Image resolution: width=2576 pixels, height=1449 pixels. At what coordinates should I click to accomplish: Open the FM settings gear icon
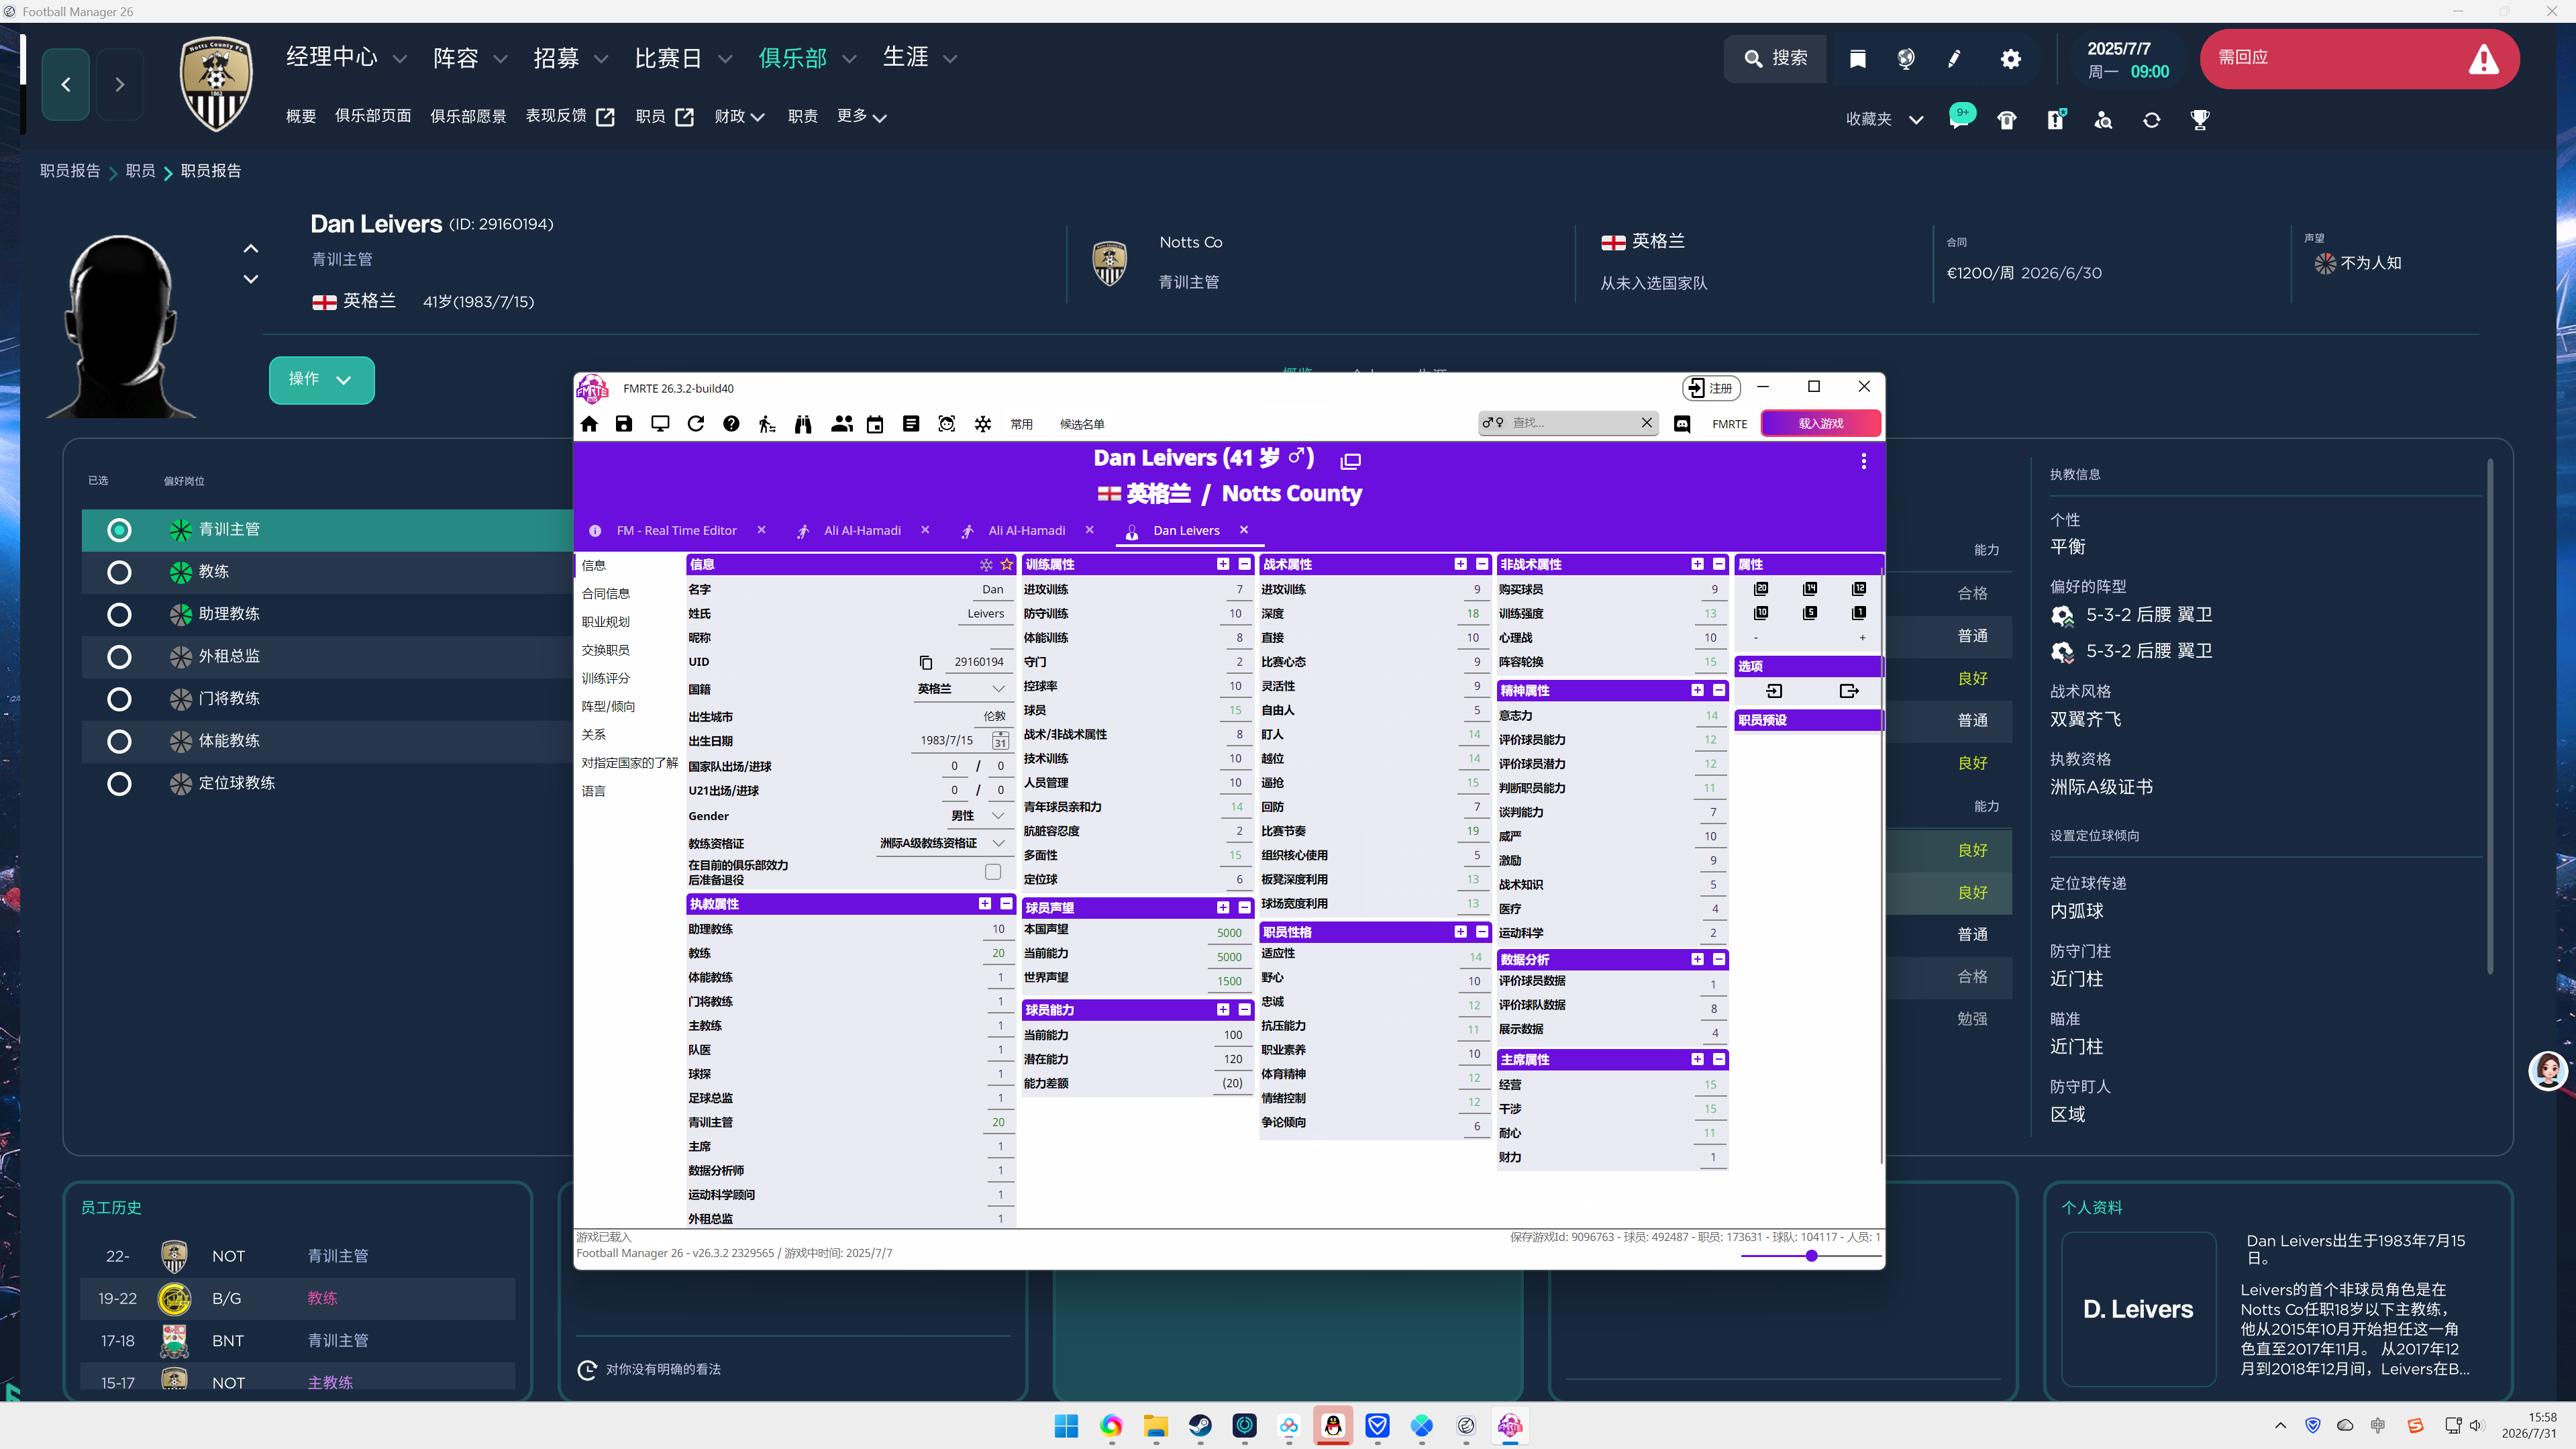(x=2010, y=59)
